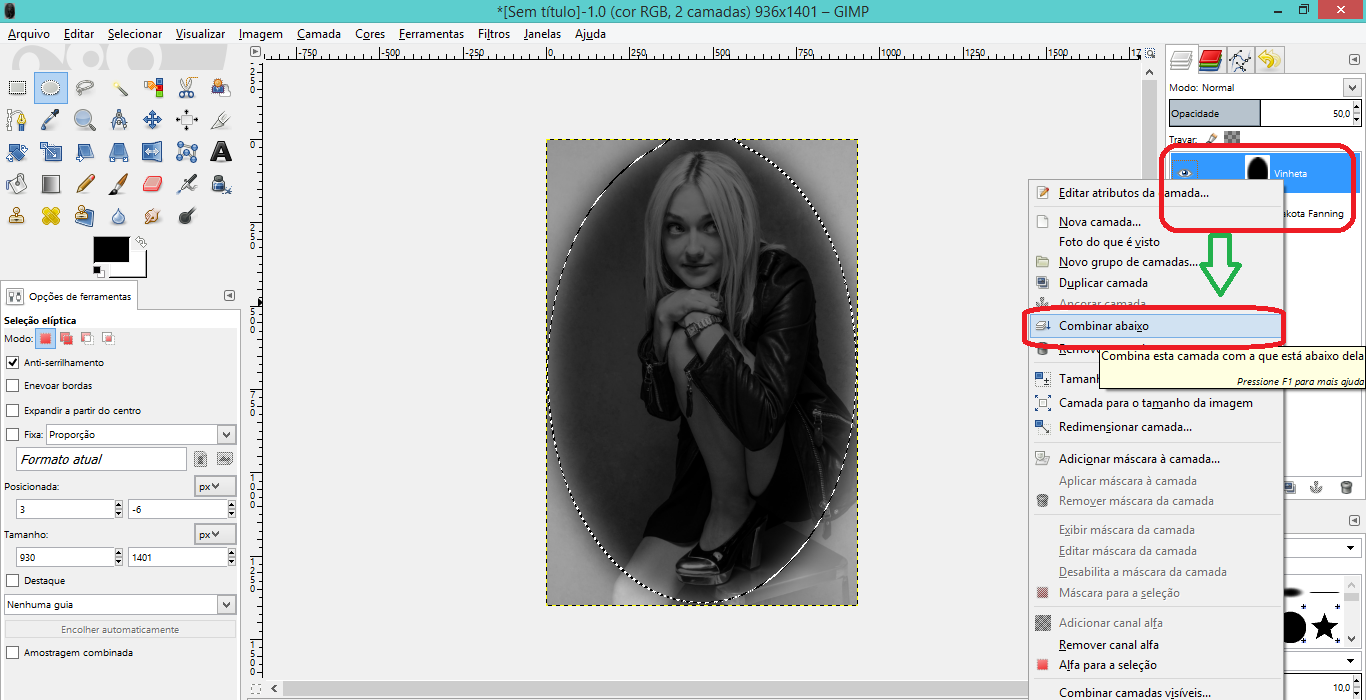
Task: Pick the Paintbrush tool
Action: point(118,184)
